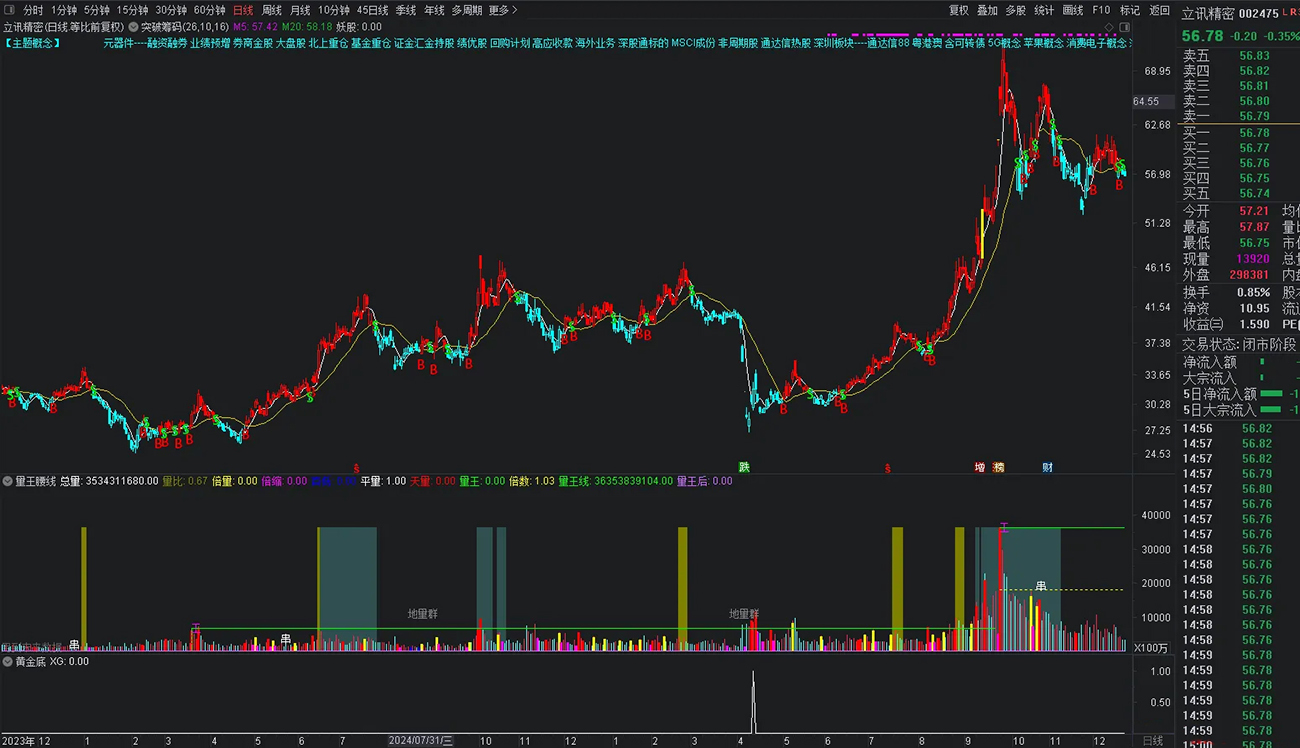Image resolution: width=1300 pixels, height=748 pixels.
Task: Click the 2024/07/31 date marker on timeline
Action: 421,741
